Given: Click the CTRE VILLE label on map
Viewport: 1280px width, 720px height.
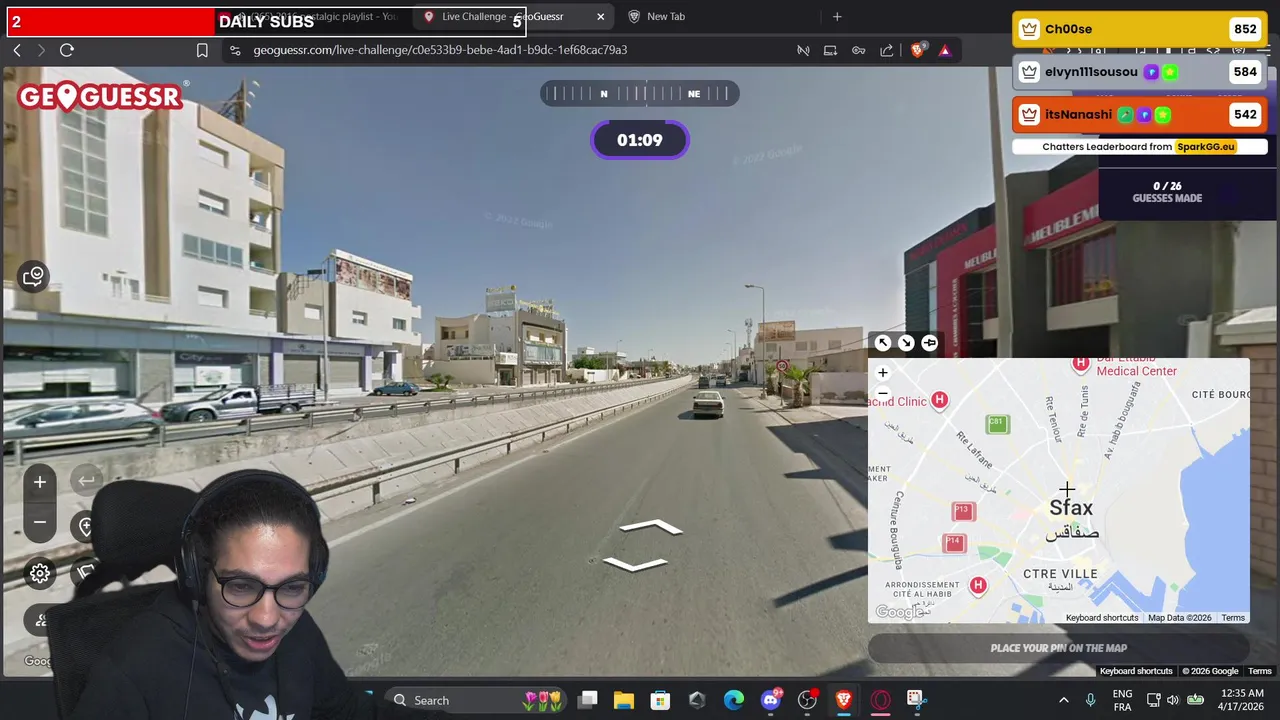Looking at the screenshot, I should tap(1061, 574).
